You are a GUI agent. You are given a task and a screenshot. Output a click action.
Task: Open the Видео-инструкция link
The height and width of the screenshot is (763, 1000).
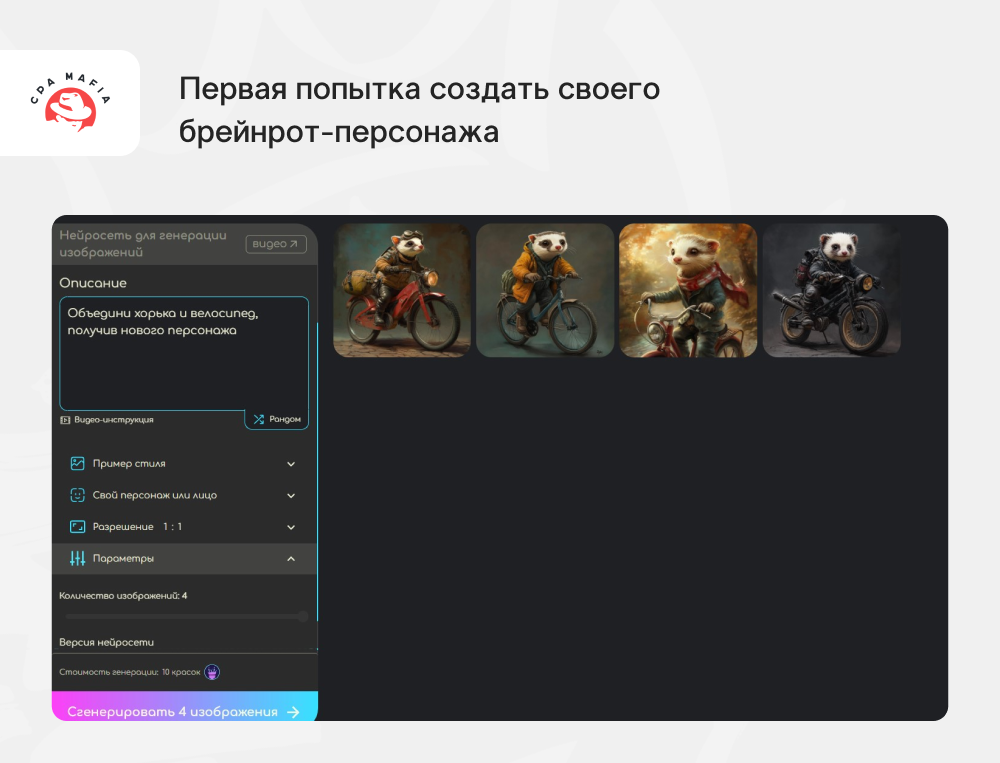pyautogui.click(x=112, y=420)
